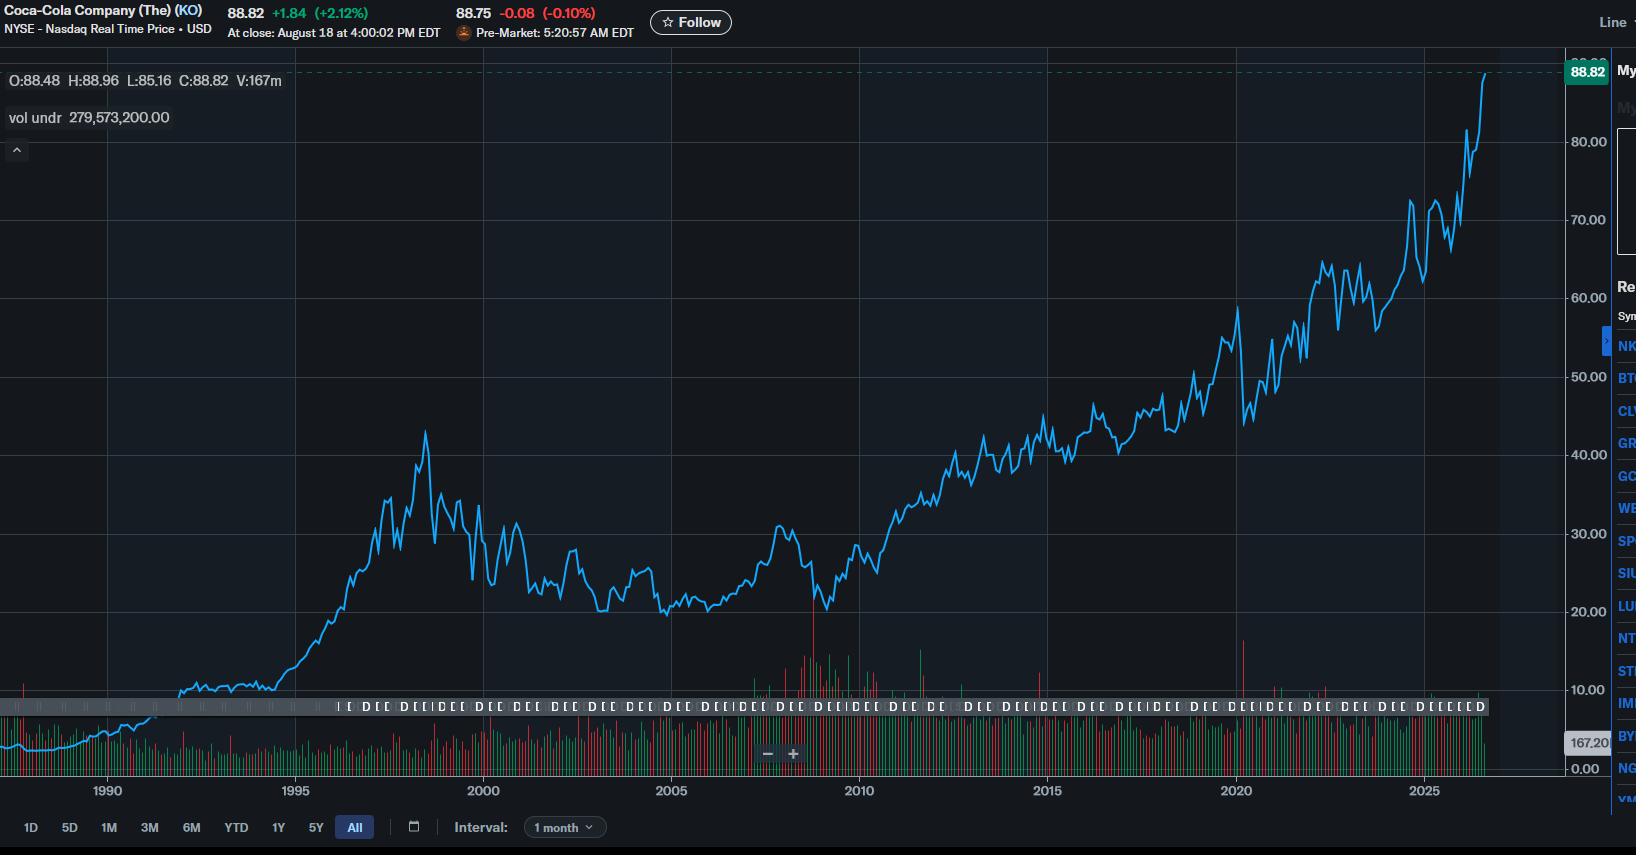The width and height of the screenshot is (1636, 855).
Task: Click the (+2.12%) percent change
Action: point(341,13)
